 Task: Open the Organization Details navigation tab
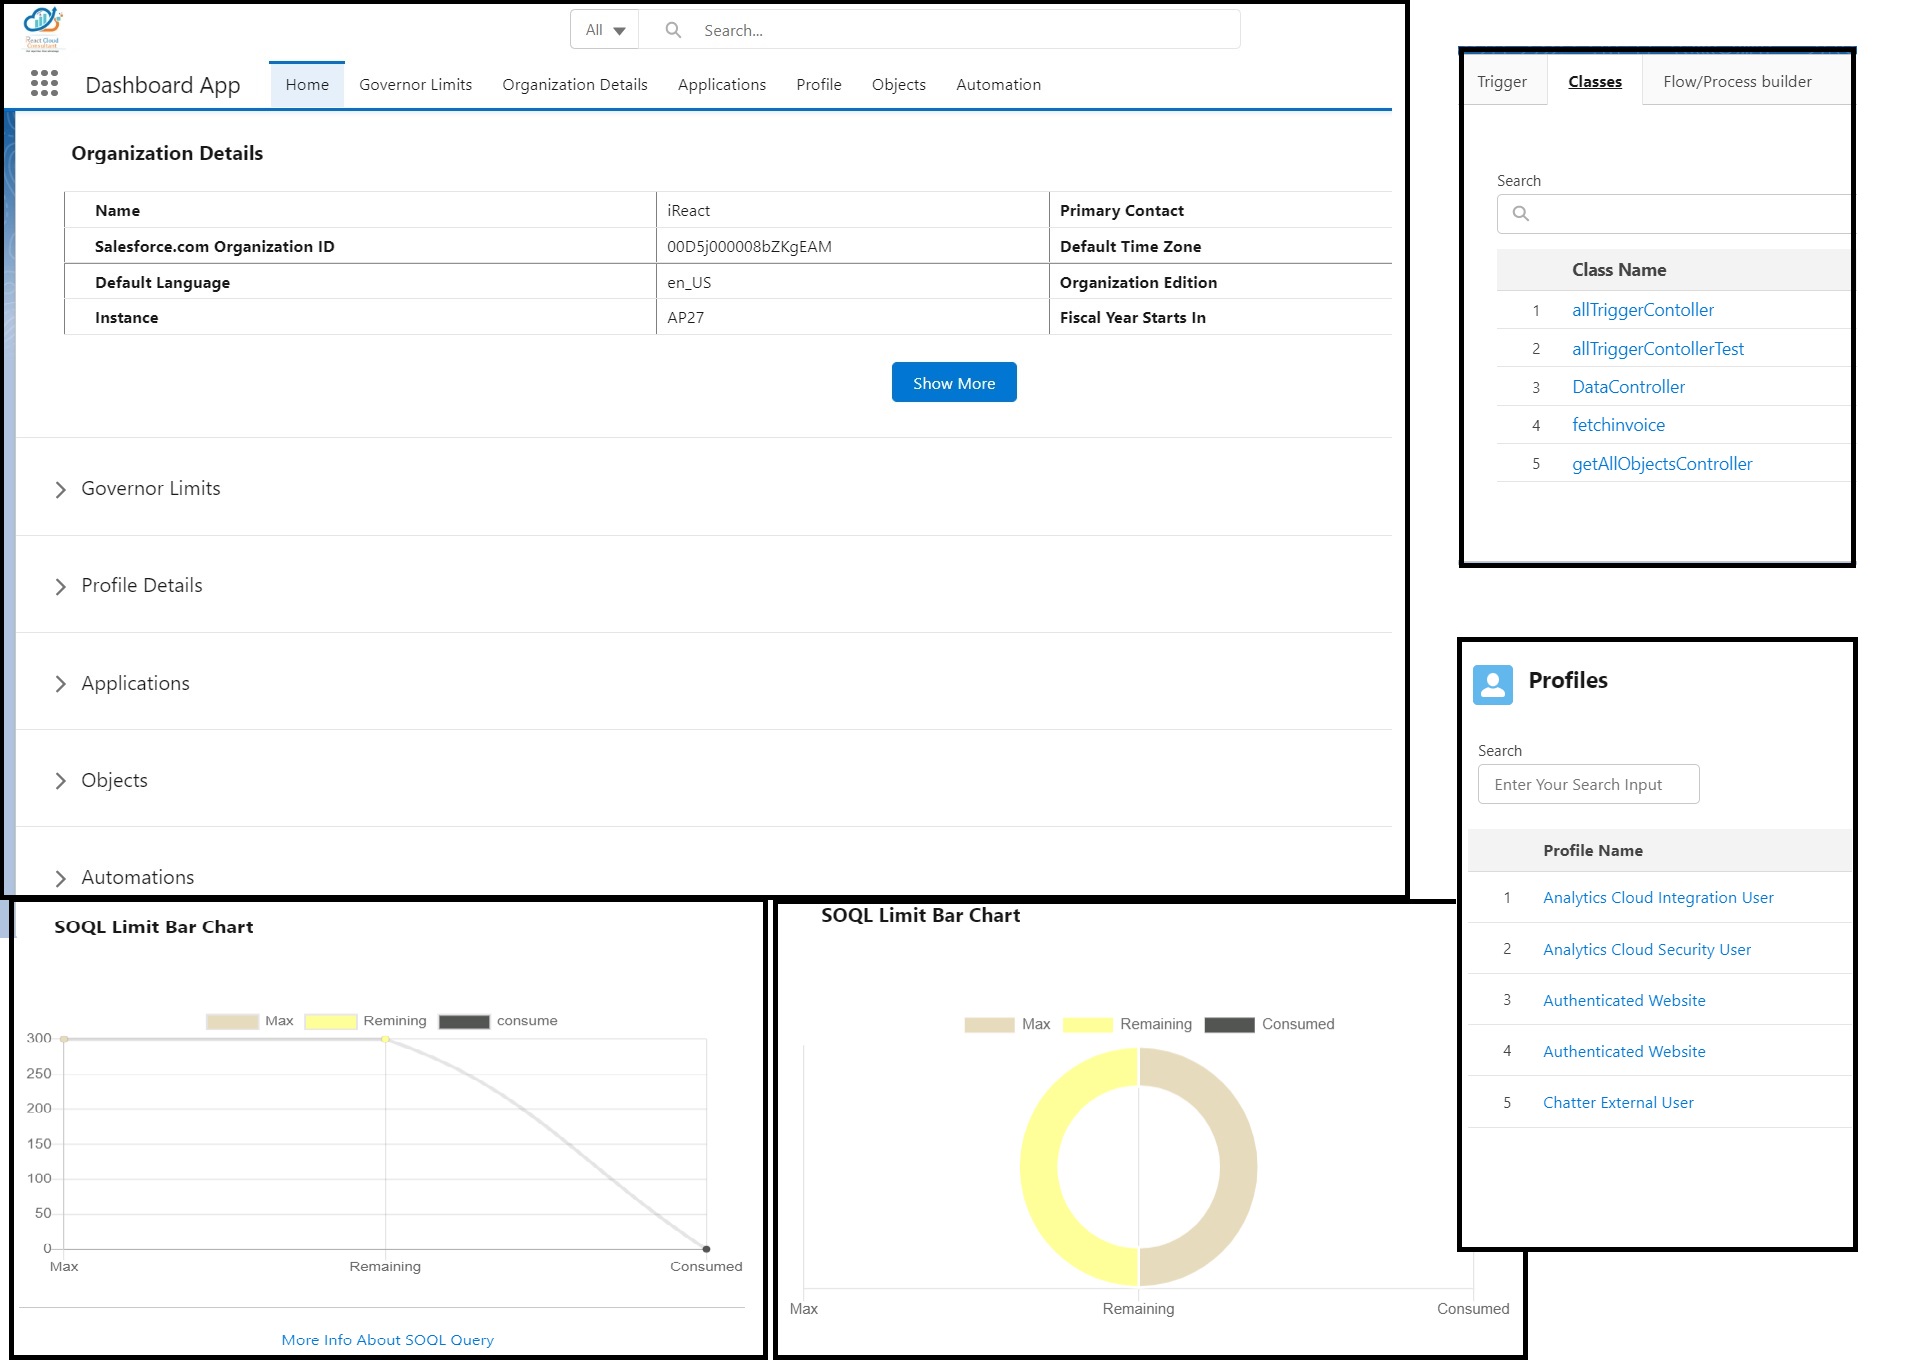(575, 85)
